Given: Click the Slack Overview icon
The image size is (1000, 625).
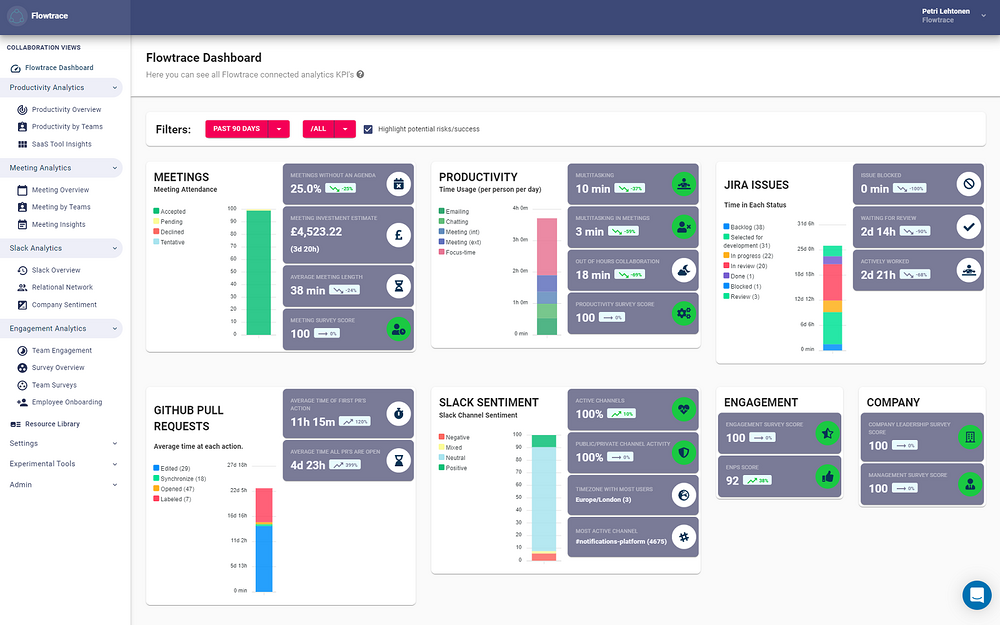Looking at the screenshot, I should [x=22, y=270].
